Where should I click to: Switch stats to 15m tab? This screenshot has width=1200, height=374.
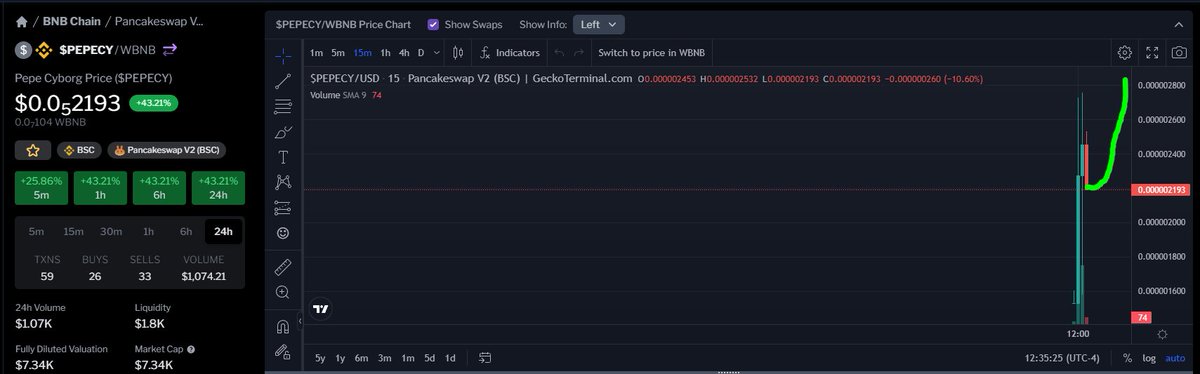coord(73,231)
